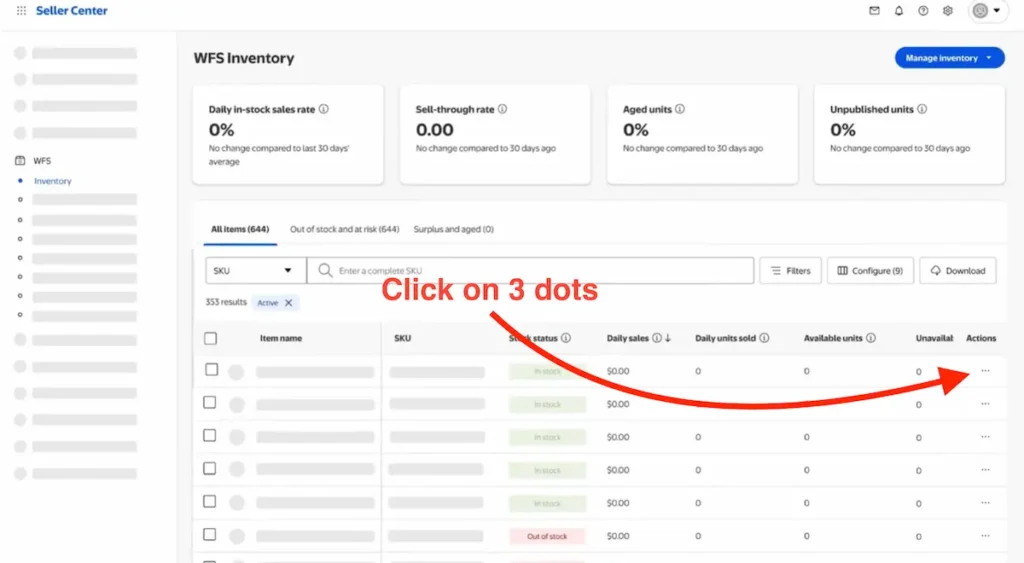Show info icon beside Daily sales column

tap(656, 338)
